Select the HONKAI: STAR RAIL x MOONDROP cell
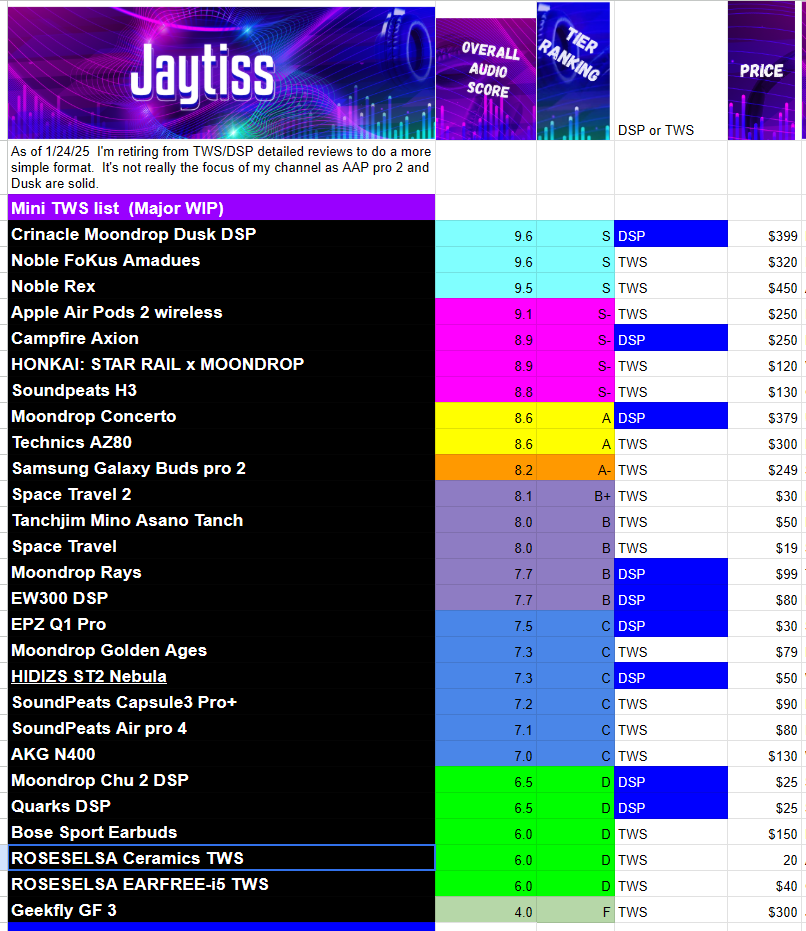This screenshot has width=806, height=931. point(222,364)
